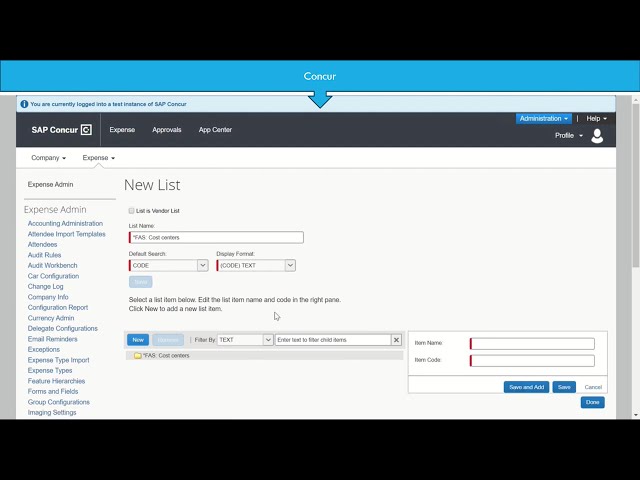Open the Currency Admin link
This screenshot has width=640, height=480.
pos(51,318)
